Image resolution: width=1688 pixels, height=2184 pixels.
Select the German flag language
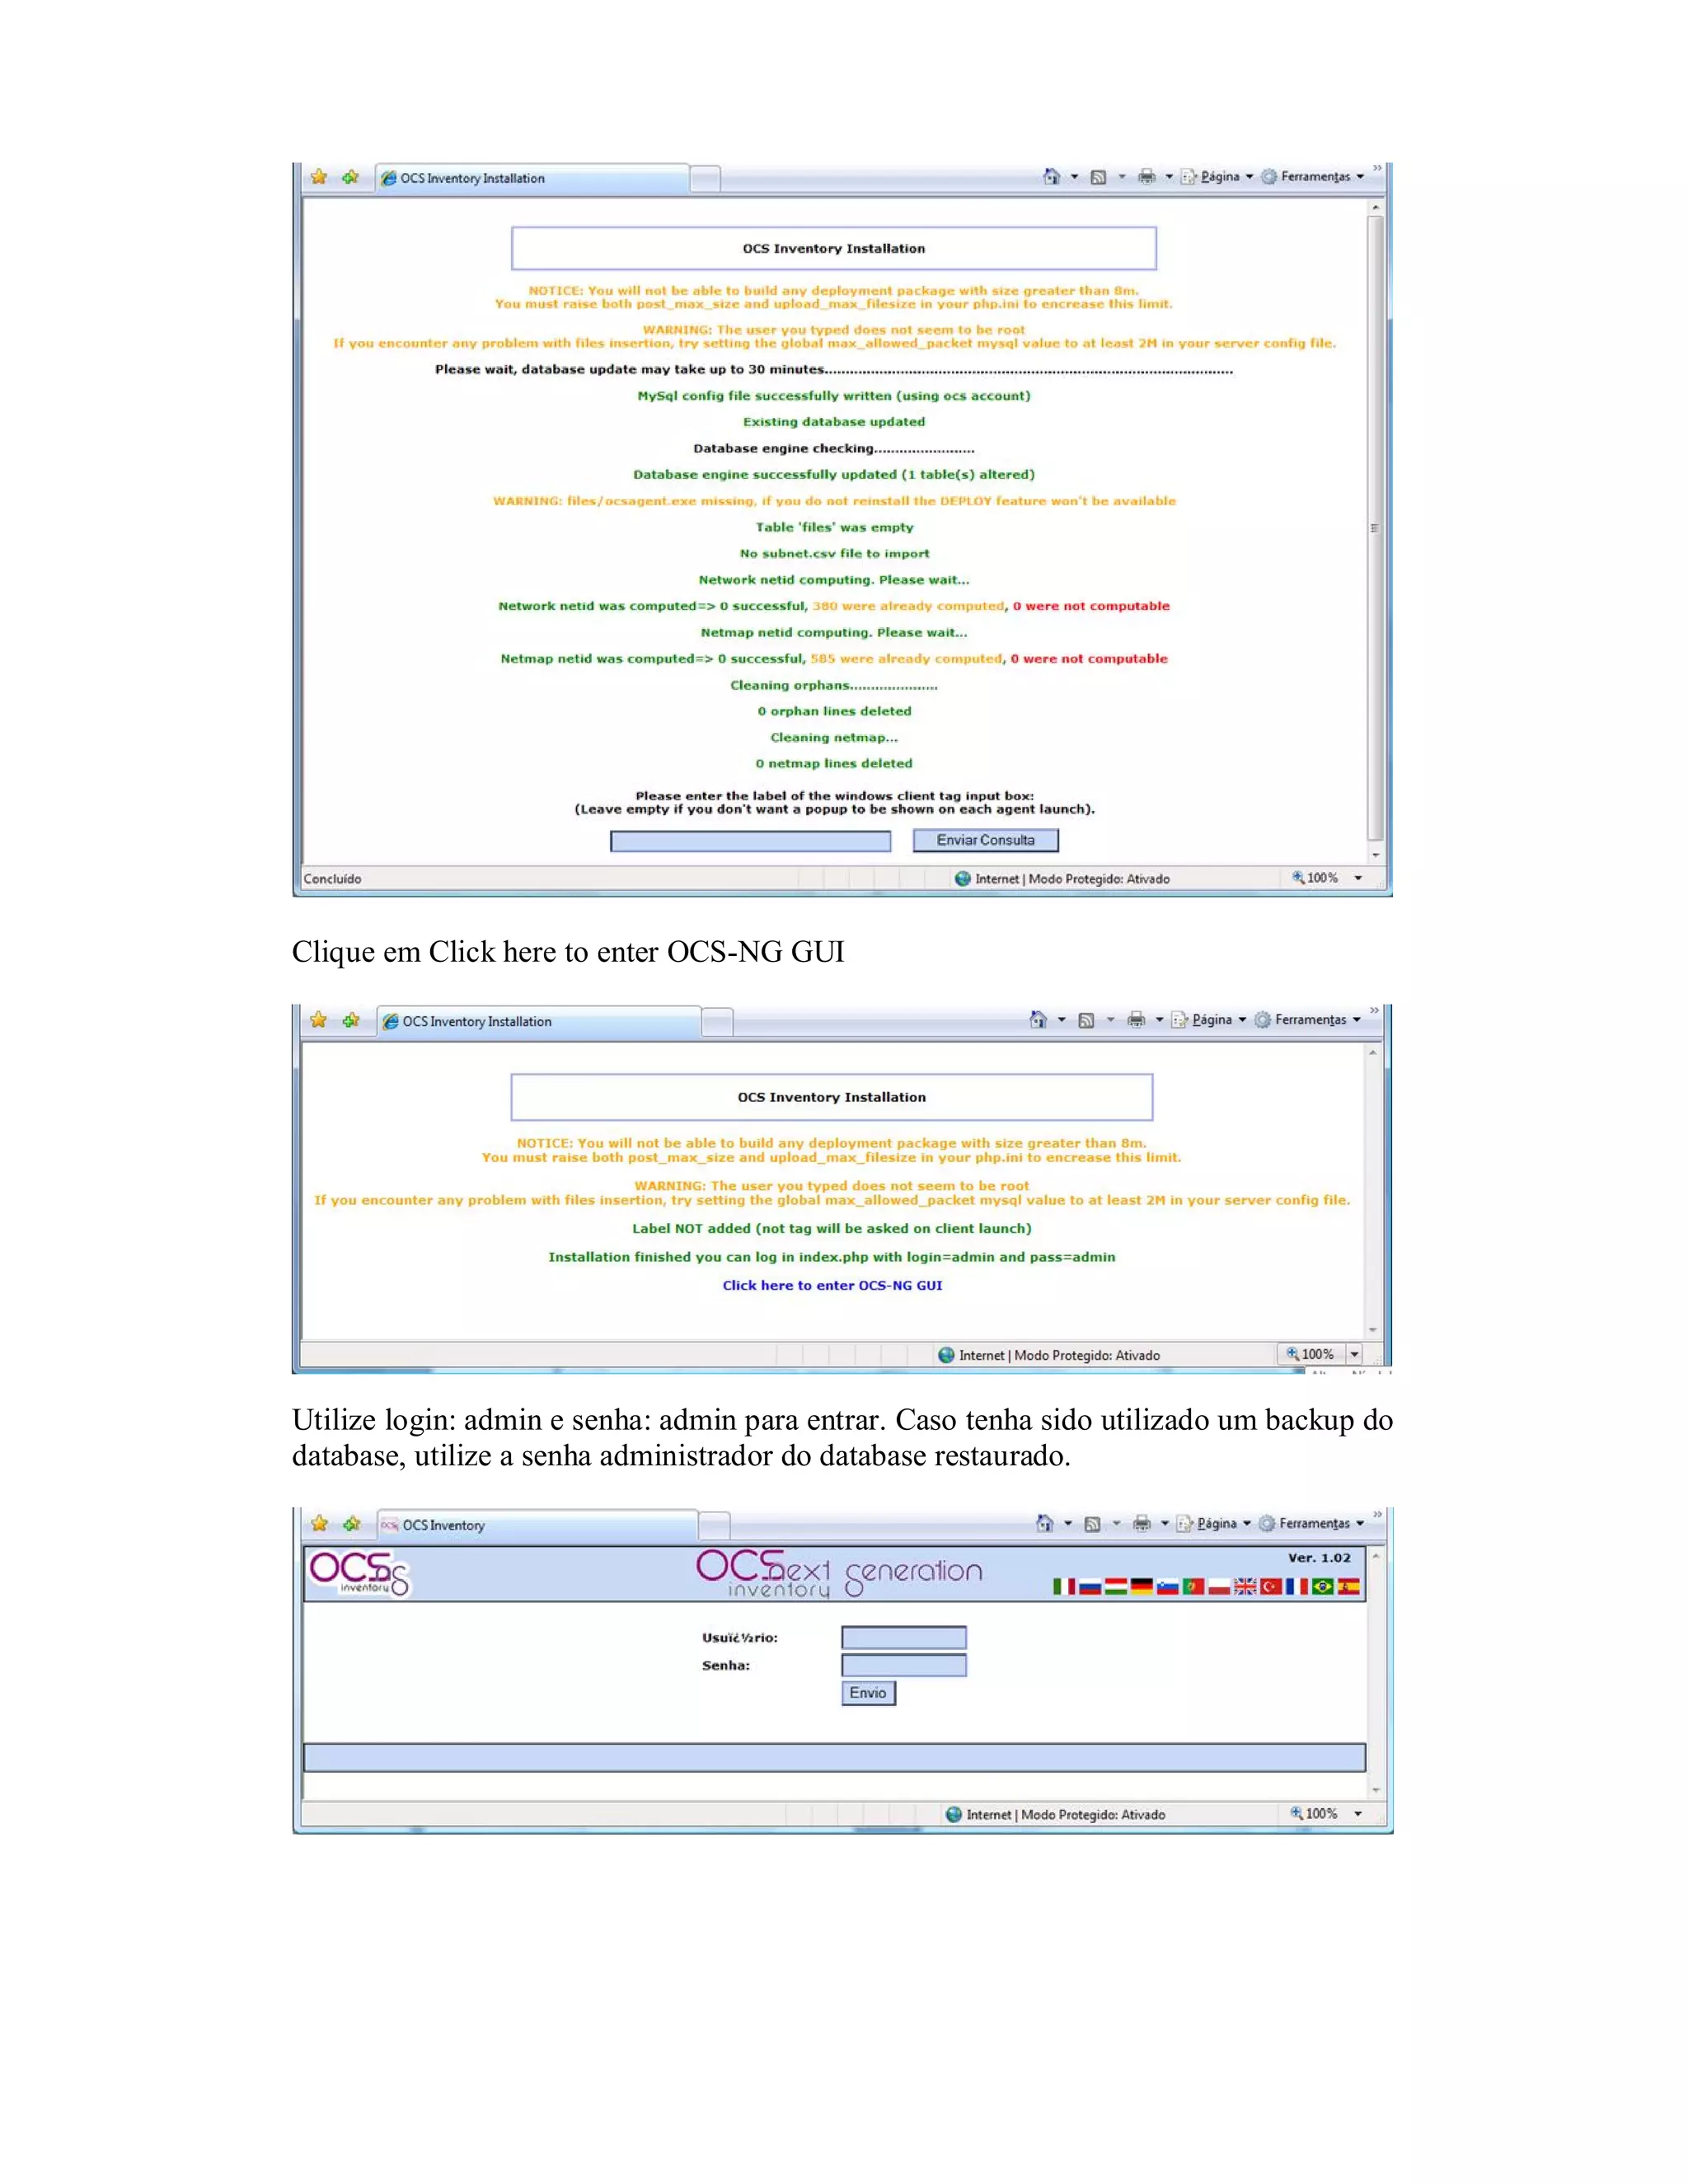(x=1141, y=1586)
